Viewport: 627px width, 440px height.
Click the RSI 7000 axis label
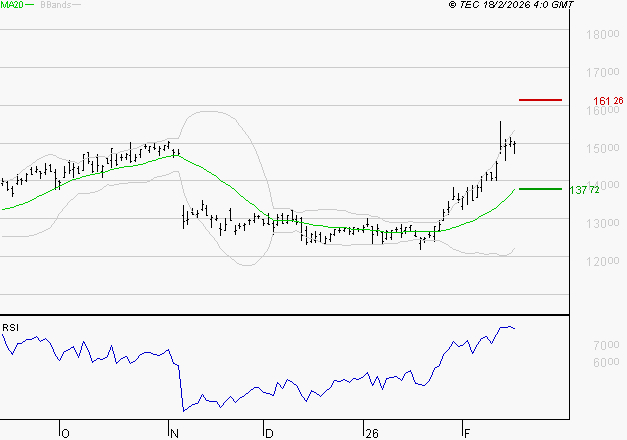(x=606, y=345)
